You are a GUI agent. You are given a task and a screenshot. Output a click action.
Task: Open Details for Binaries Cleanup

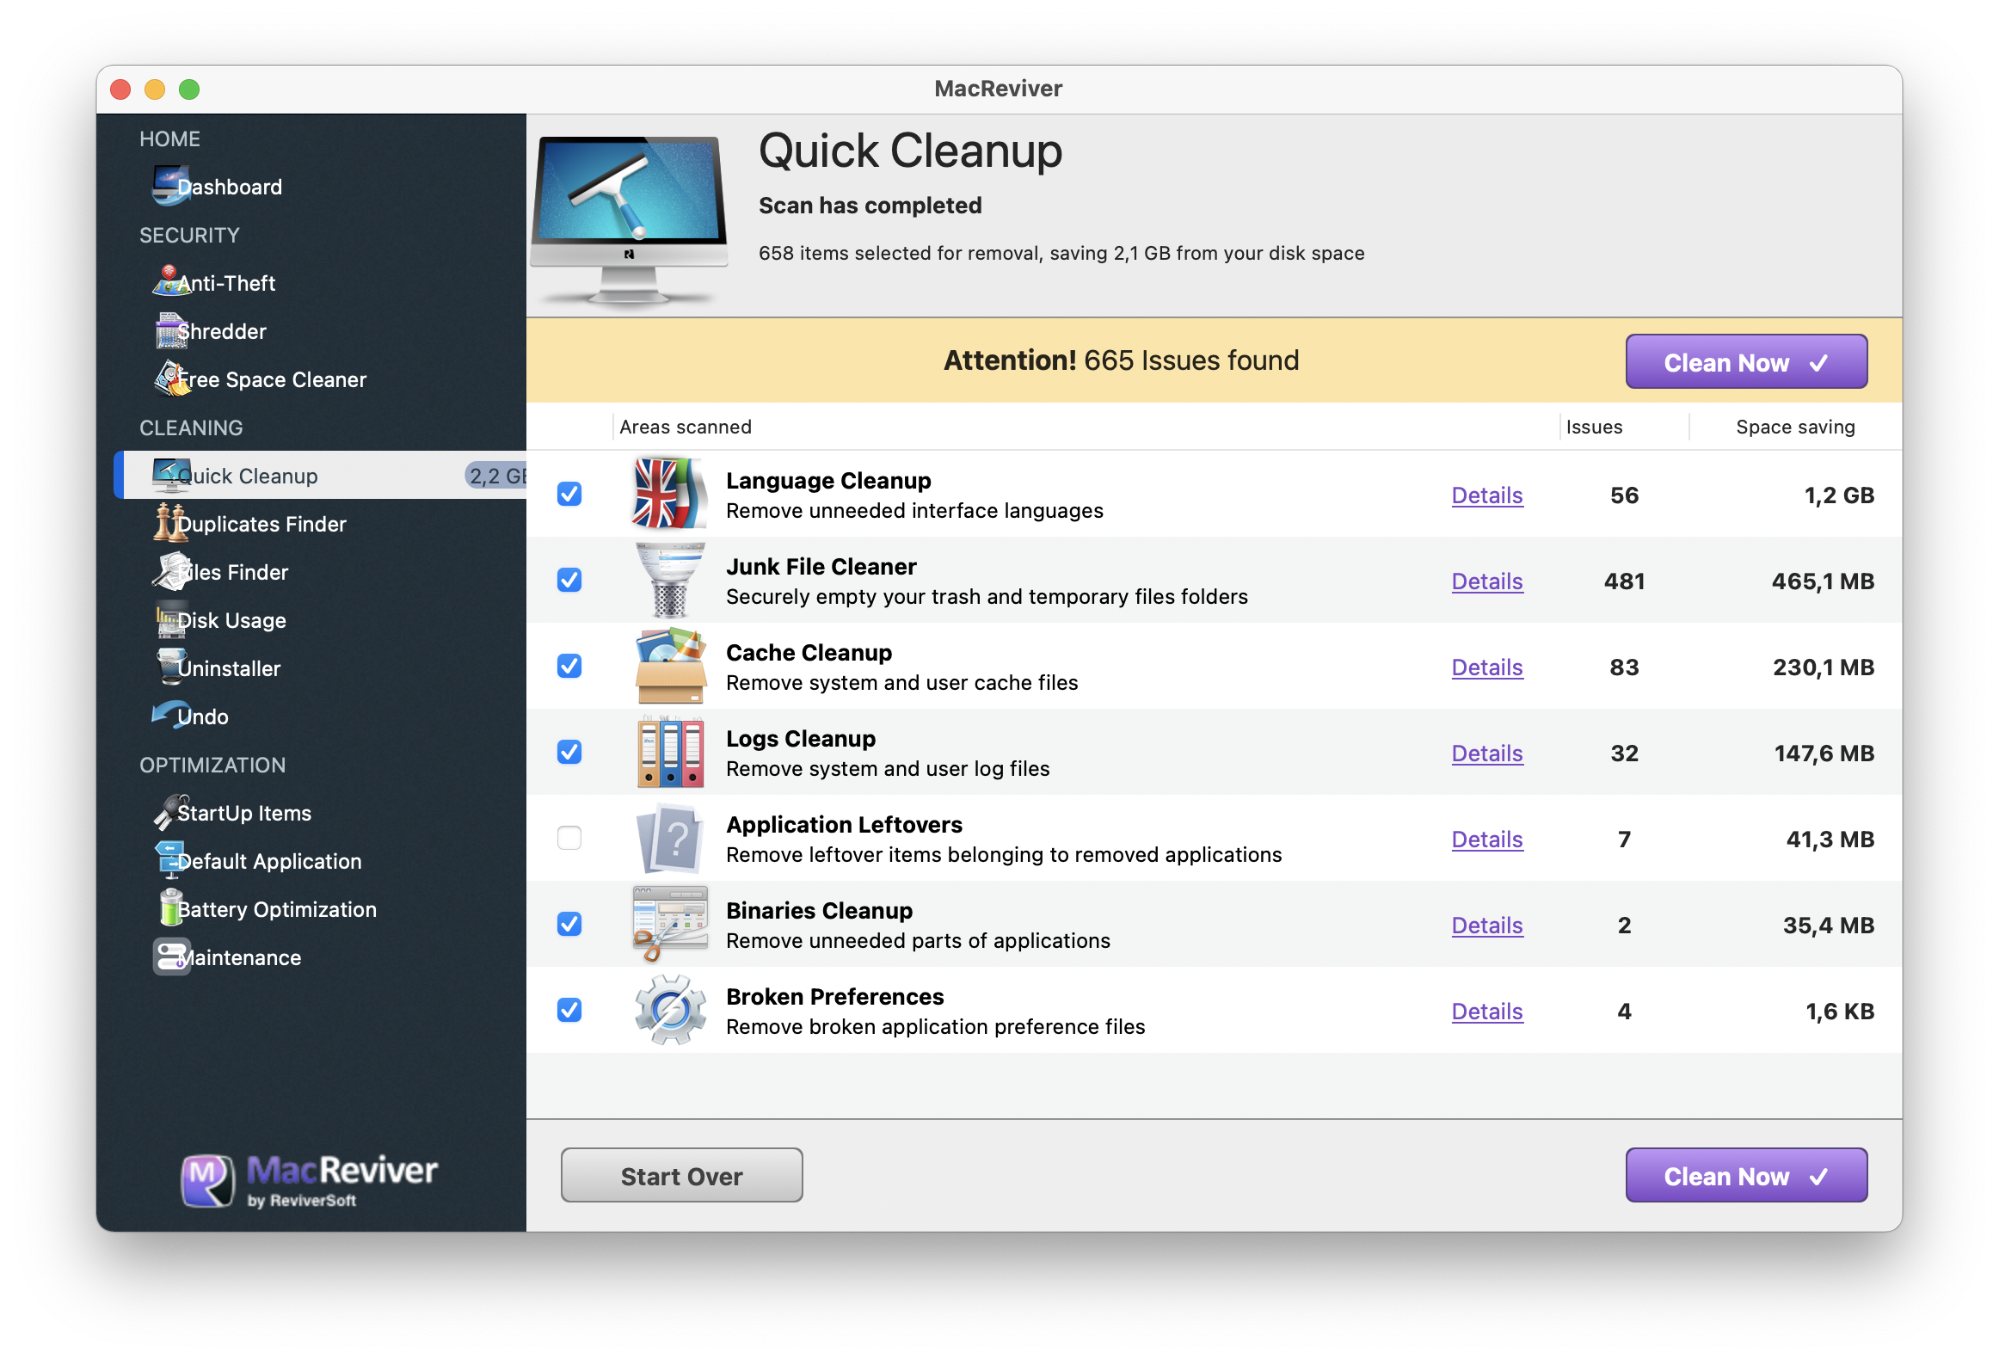pyautogui.click(x=1487, y=925)
